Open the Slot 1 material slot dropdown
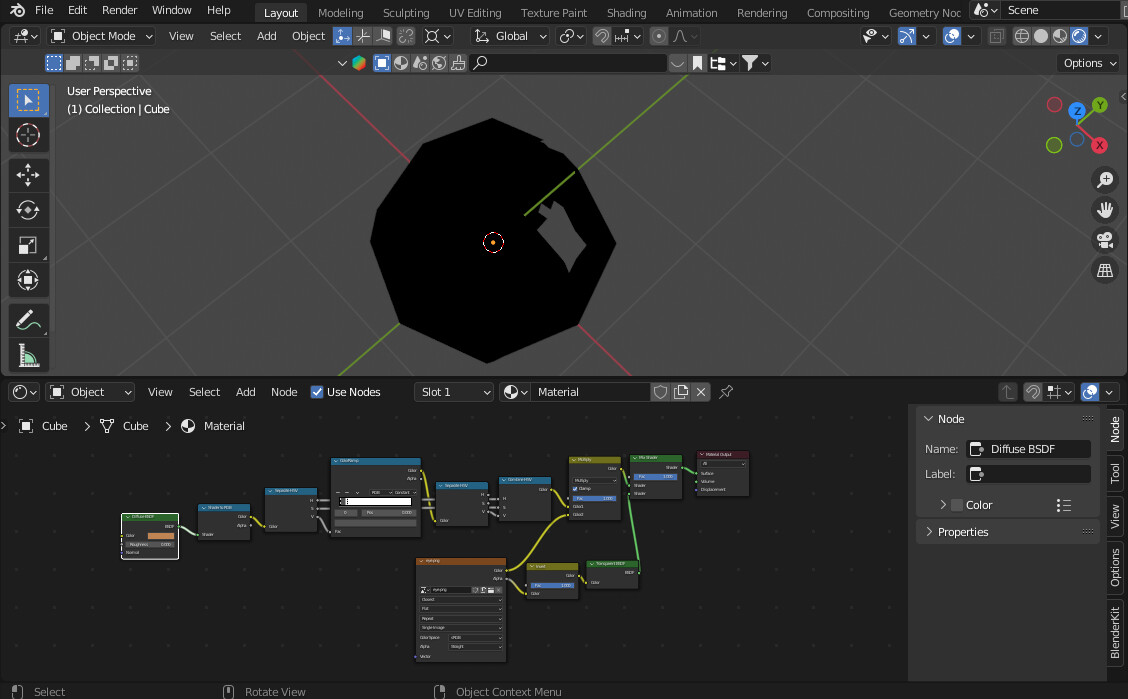 click(454, 392)
